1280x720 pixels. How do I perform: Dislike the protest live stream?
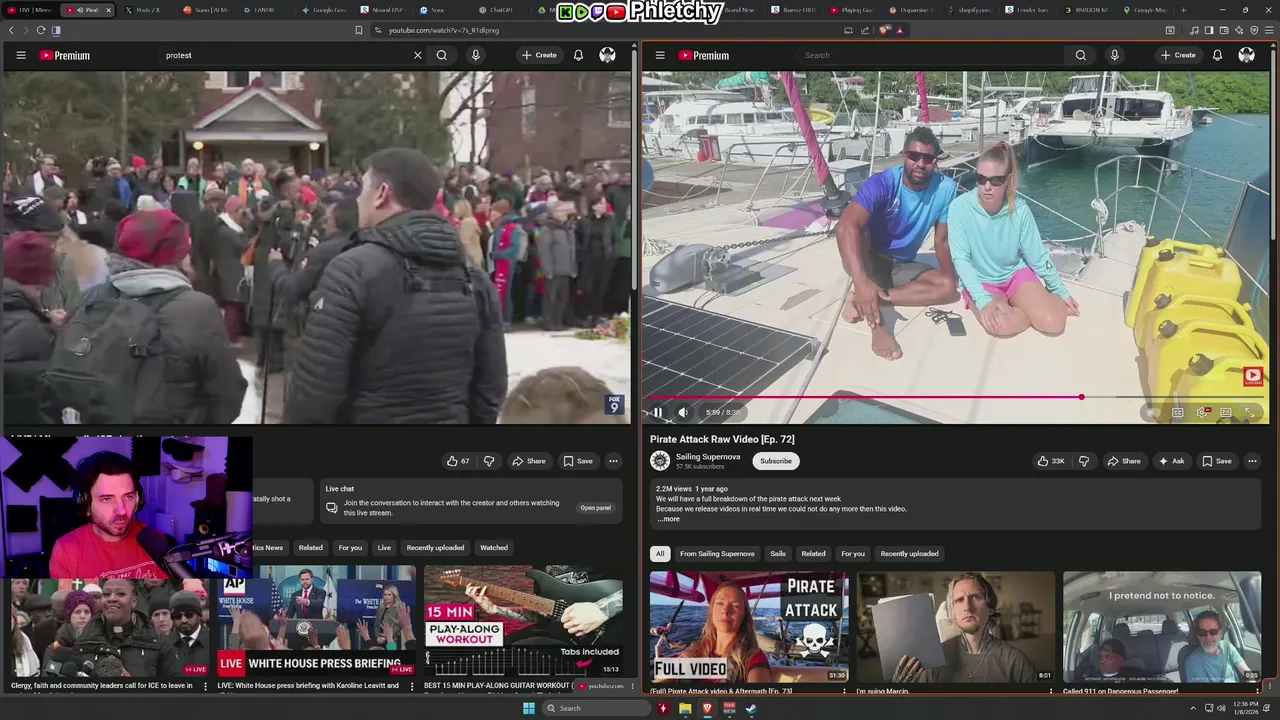(x=489, y=461)
